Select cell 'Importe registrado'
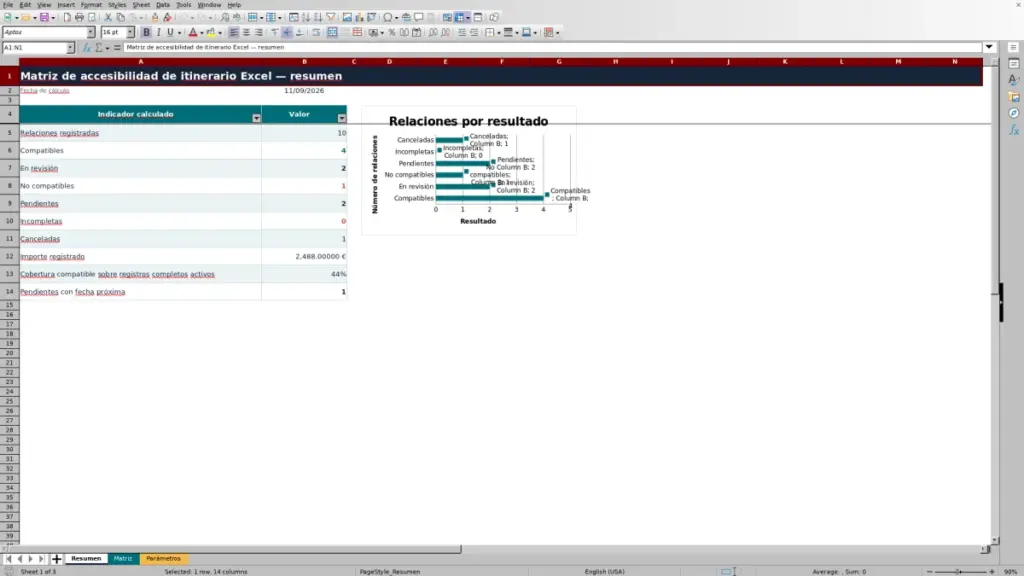This screenshot has width=1024, height=576. coord(140,257)
